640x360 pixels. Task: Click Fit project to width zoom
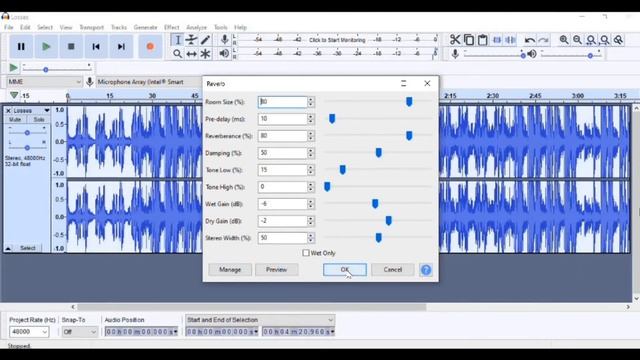click(604, 40)
